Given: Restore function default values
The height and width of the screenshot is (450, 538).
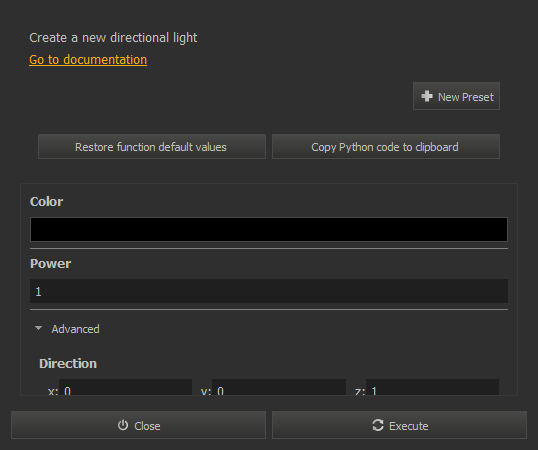Looking at the screenshot, I should click(152, 147).
